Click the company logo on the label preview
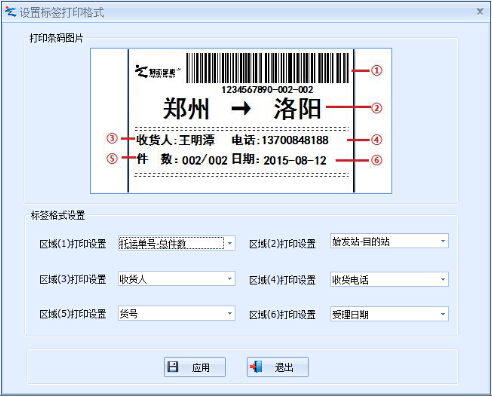 [x=157, y=72]
